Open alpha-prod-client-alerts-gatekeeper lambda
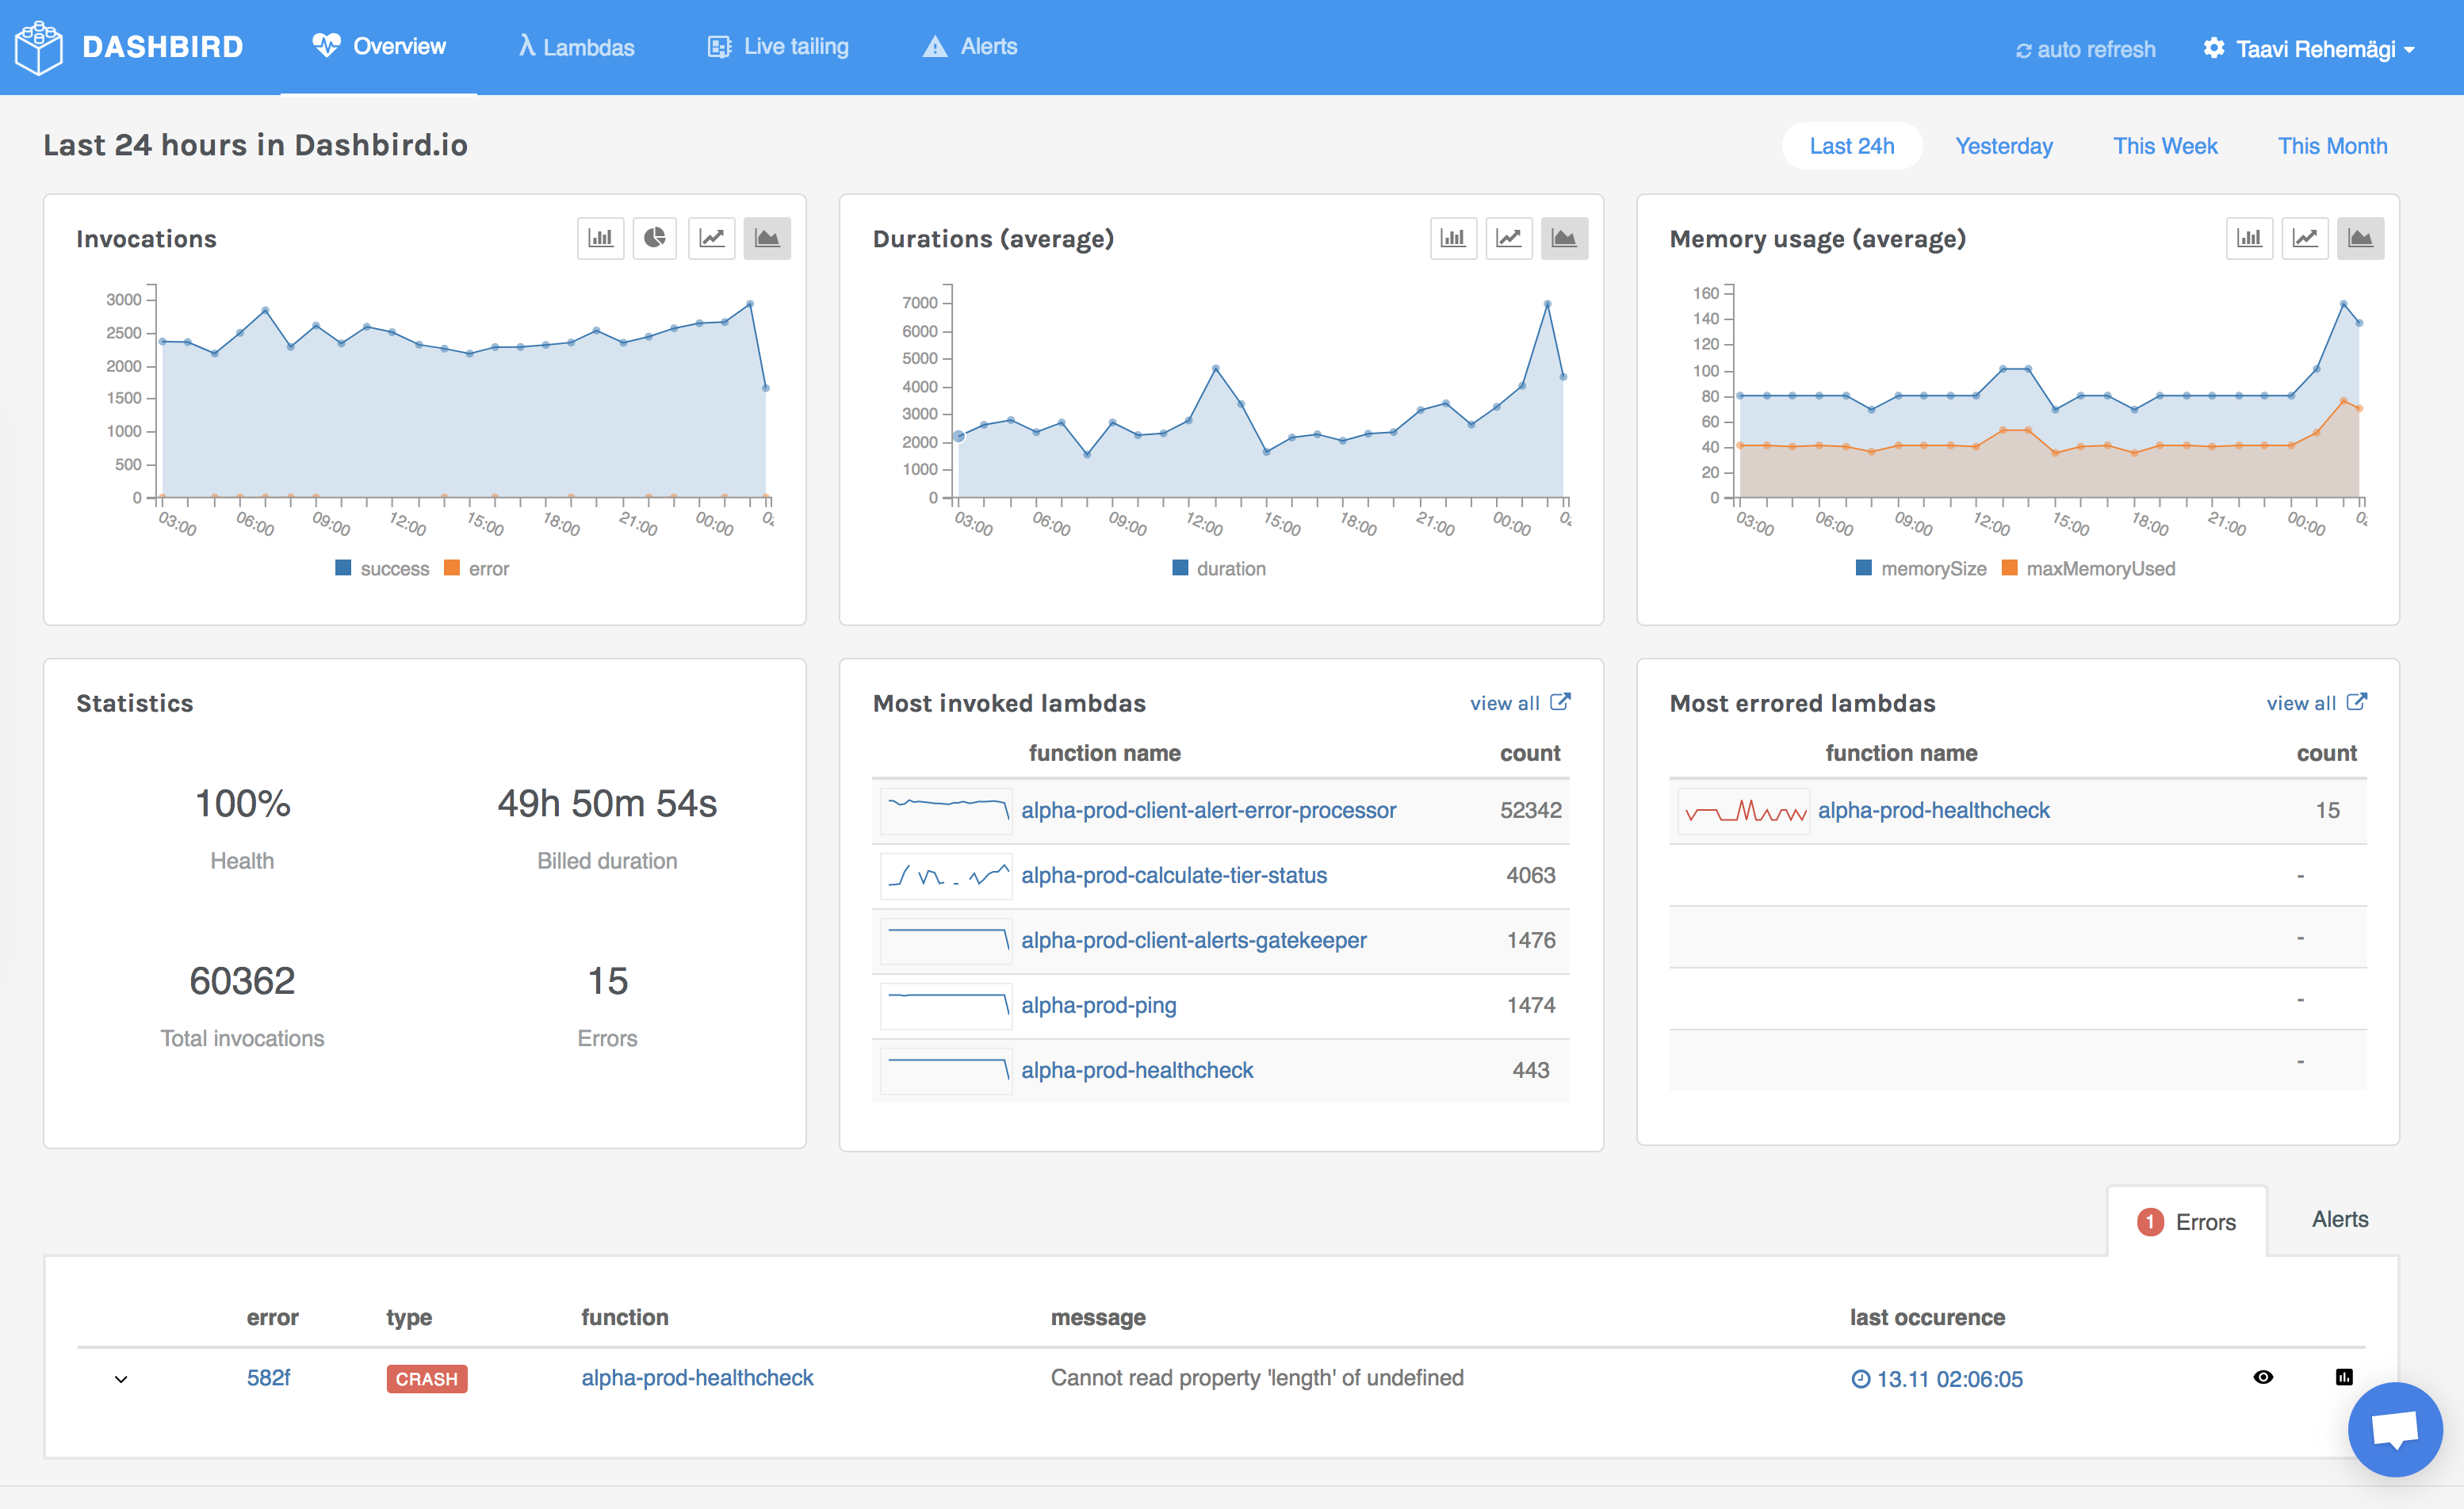Screen dimensions: 2464x1509 tap(1193, 940)
